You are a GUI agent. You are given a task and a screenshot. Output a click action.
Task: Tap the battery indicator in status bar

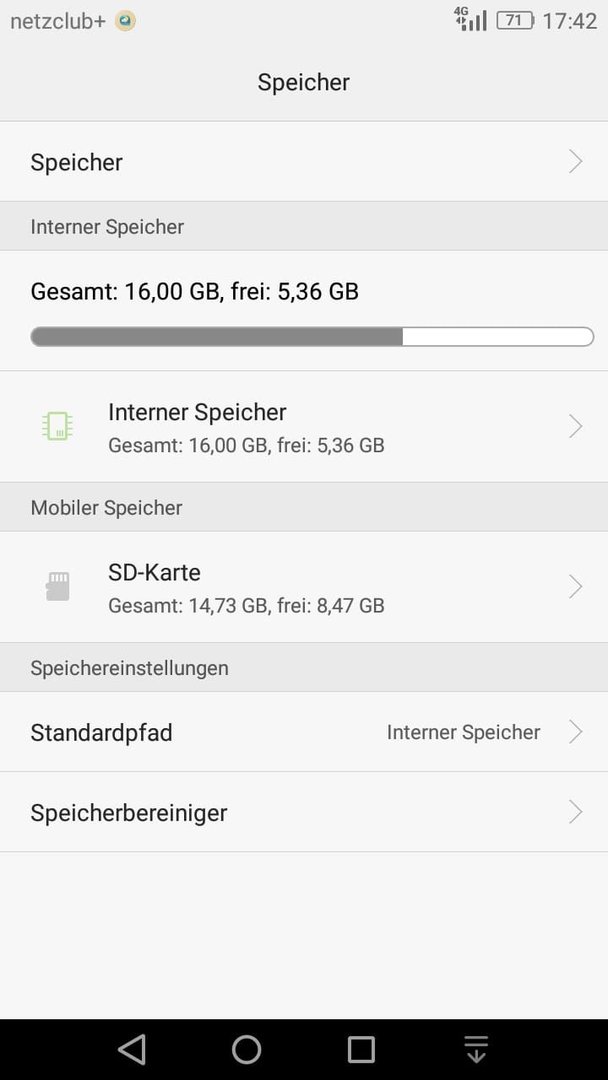(514, 21)
